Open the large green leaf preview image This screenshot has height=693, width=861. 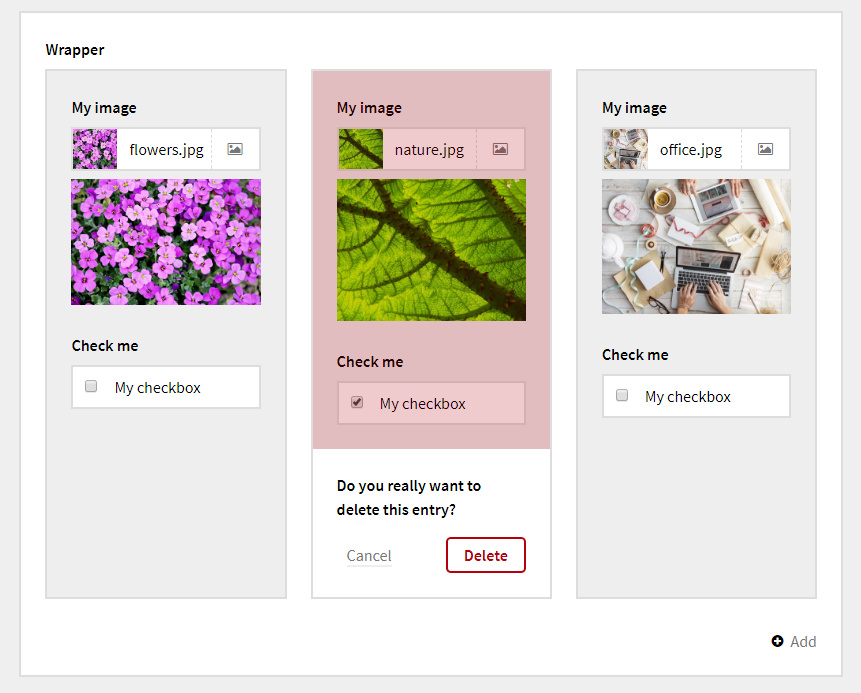click(431, 250)
